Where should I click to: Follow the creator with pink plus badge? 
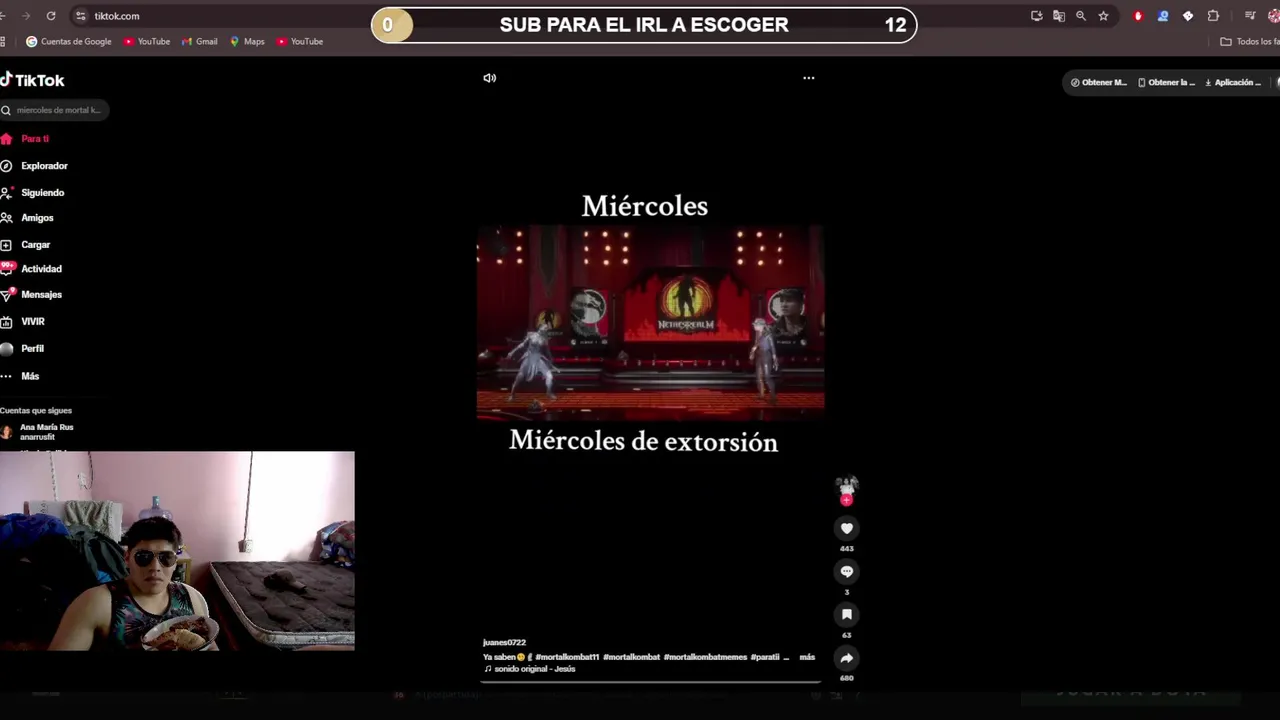pyautogui.click(x=846, y=500)
